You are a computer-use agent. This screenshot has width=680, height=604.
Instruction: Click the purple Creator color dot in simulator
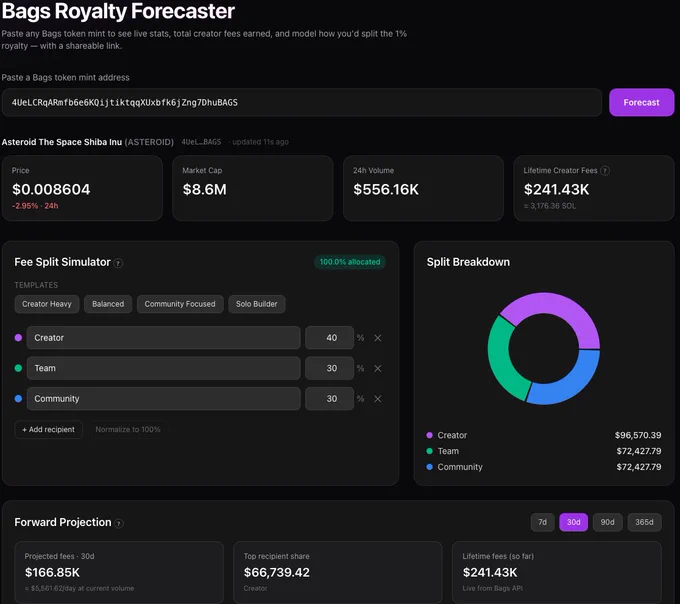pos(18,337)
